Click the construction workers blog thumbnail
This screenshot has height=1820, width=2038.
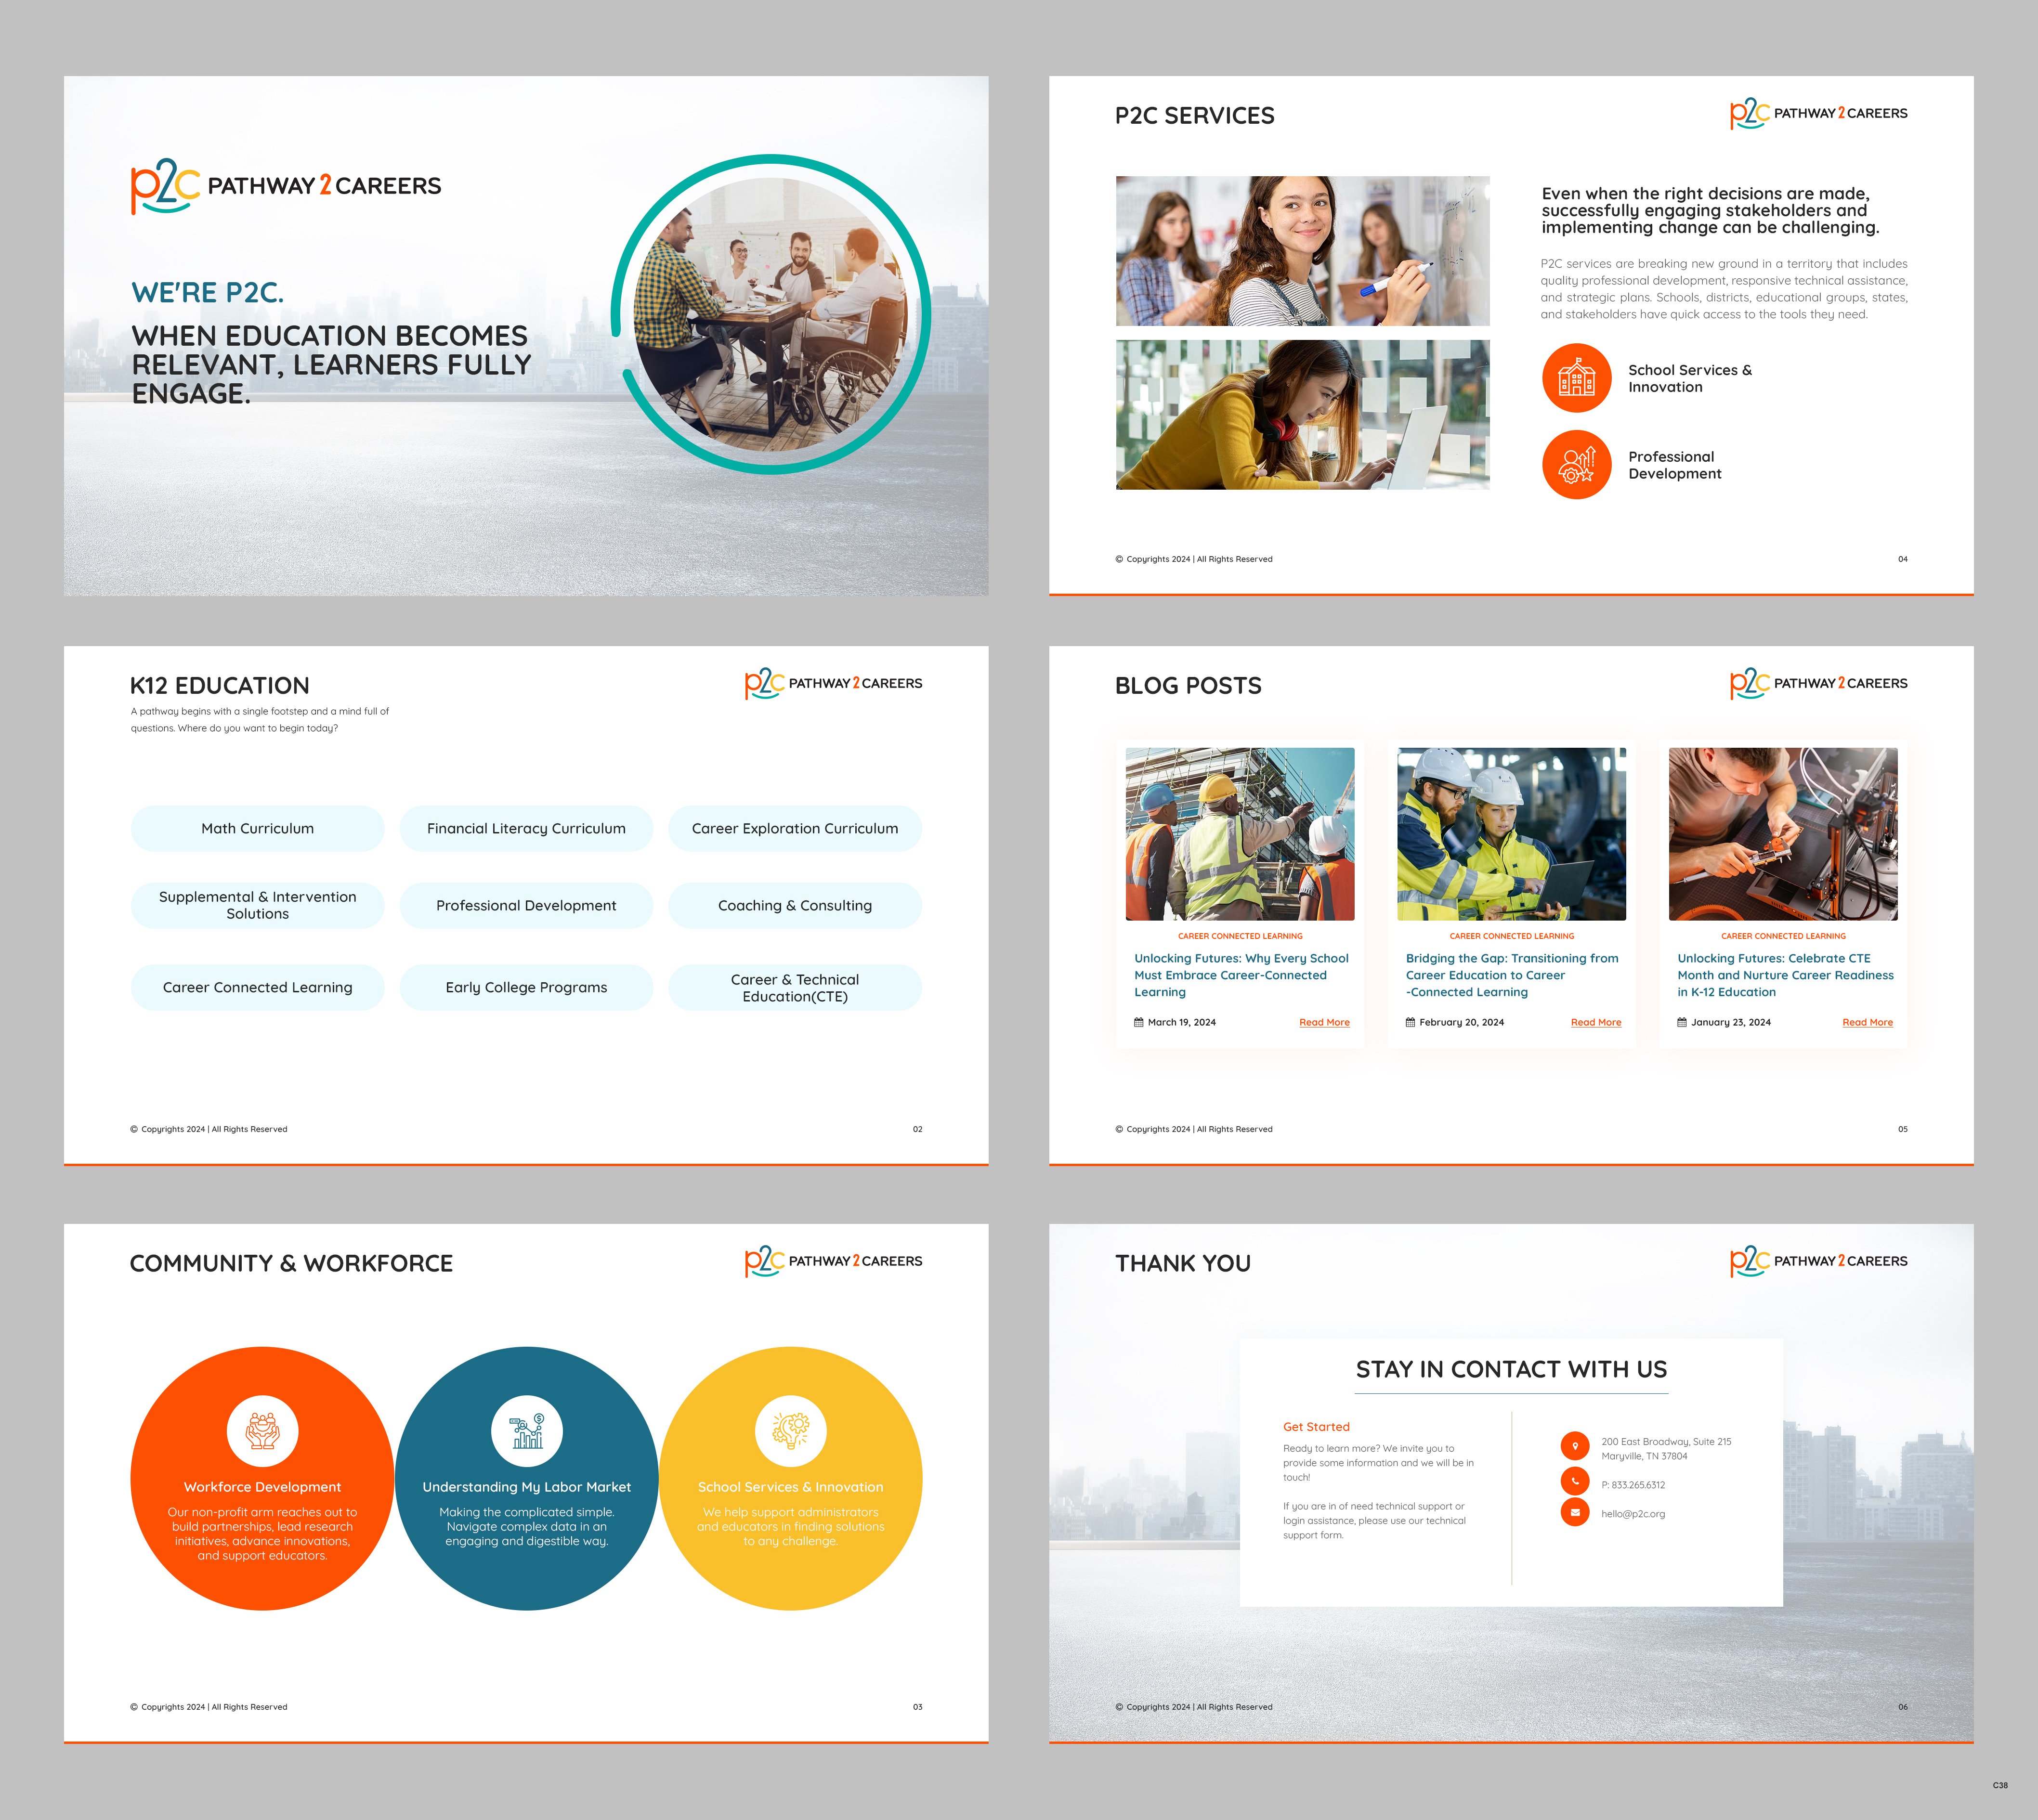tap(1240, 834)
